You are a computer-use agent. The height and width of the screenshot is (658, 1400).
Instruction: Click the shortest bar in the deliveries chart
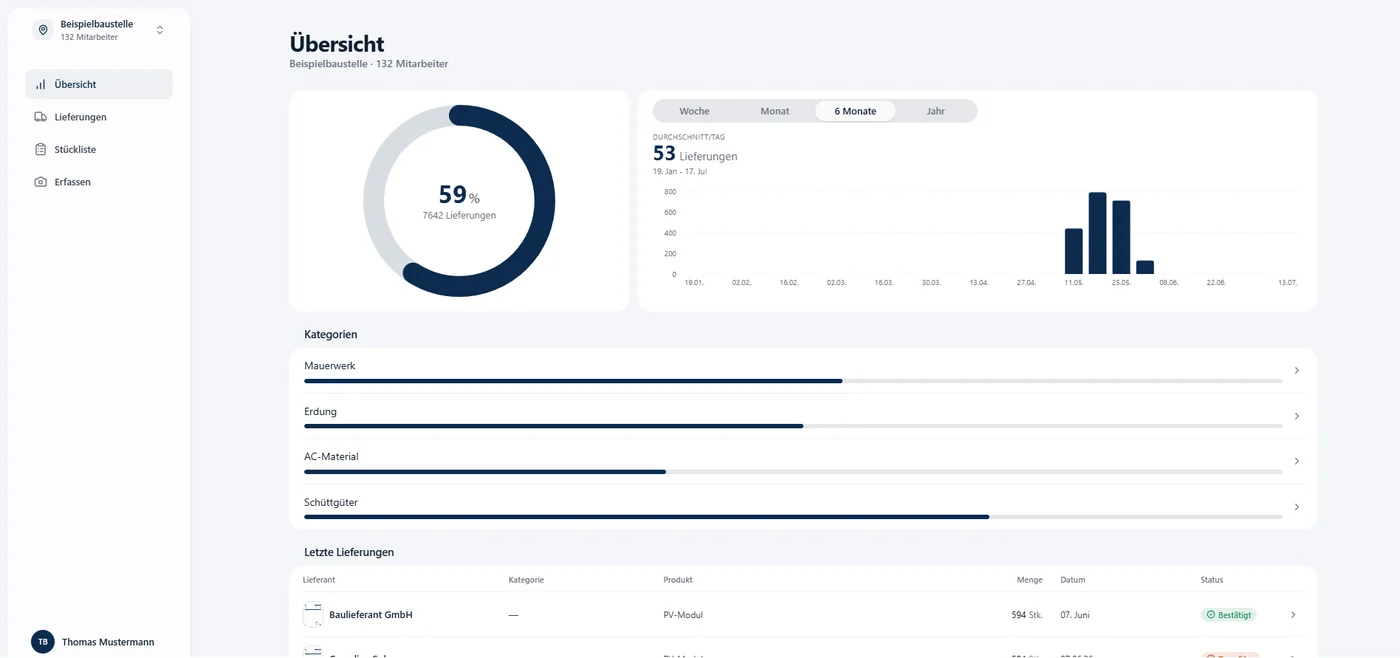pyautogui.click(x=1145, y=267)
